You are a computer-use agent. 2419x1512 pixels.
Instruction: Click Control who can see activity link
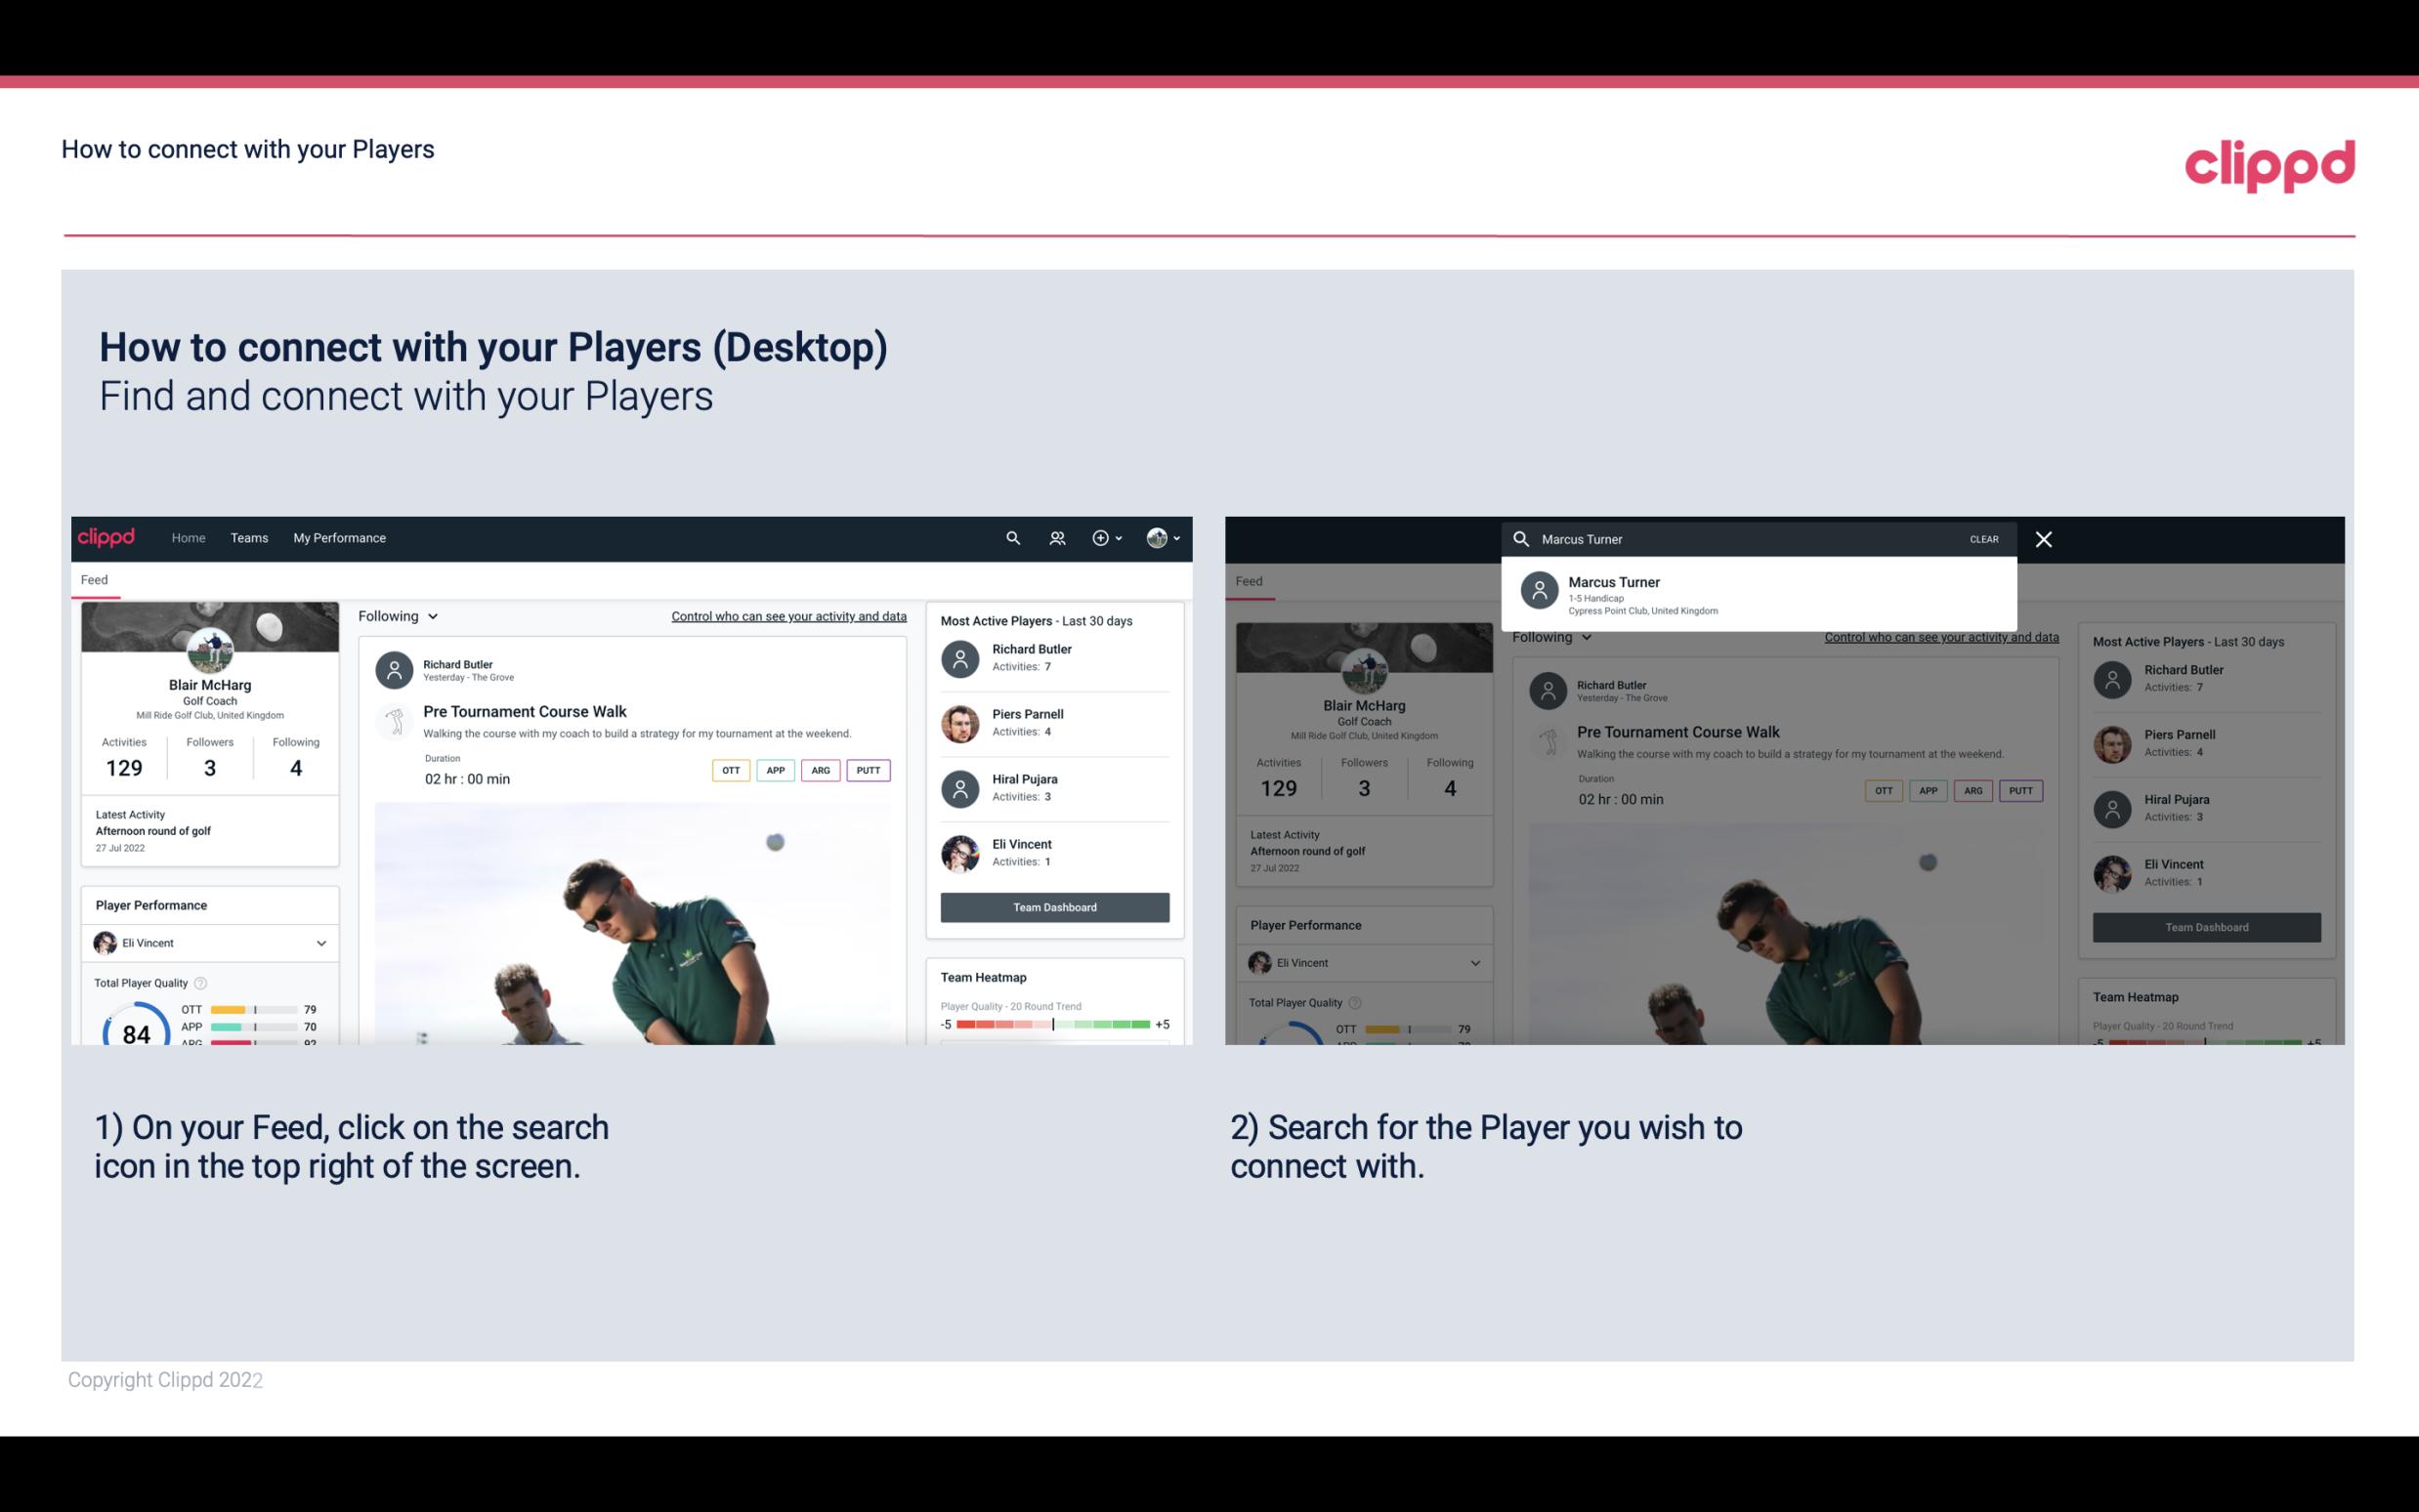click(789, 615)
